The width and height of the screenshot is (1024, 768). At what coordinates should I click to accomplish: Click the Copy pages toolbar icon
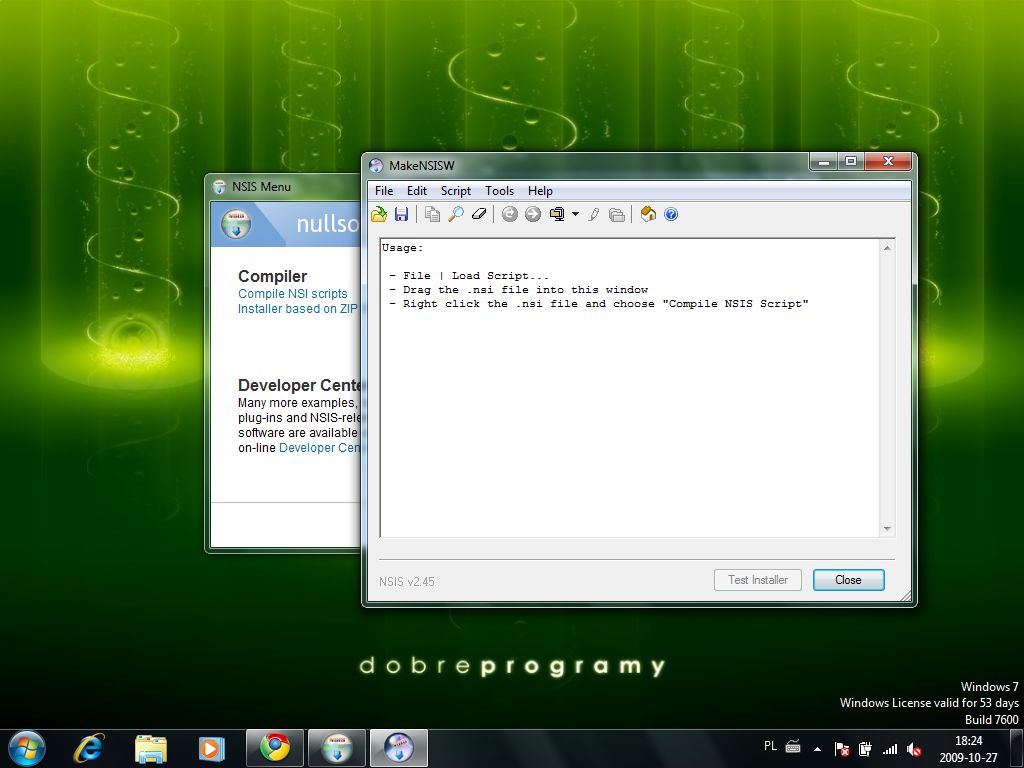coord(432,214)
